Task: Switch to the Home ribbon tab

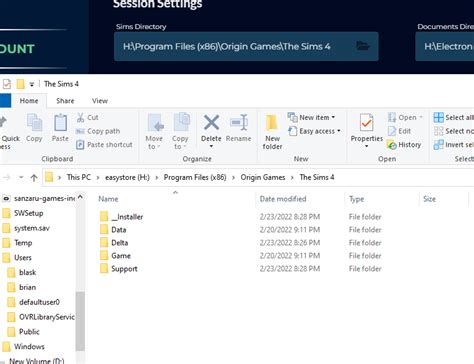Action: (x=29, y=101)
